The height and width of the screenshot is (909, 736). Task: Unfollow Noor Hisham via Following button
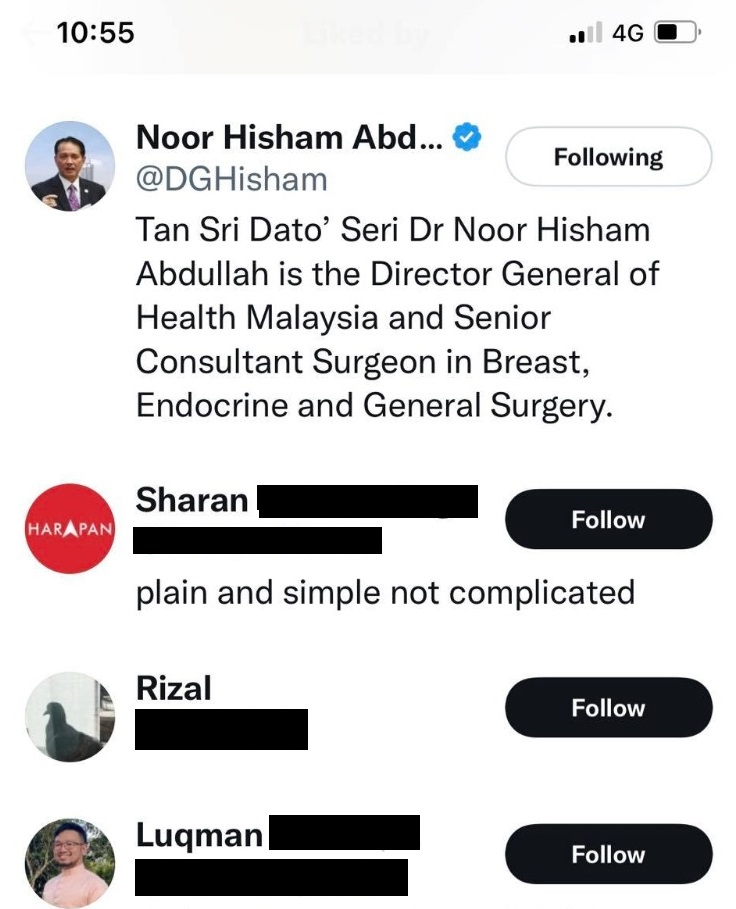(x=608, y=157)
